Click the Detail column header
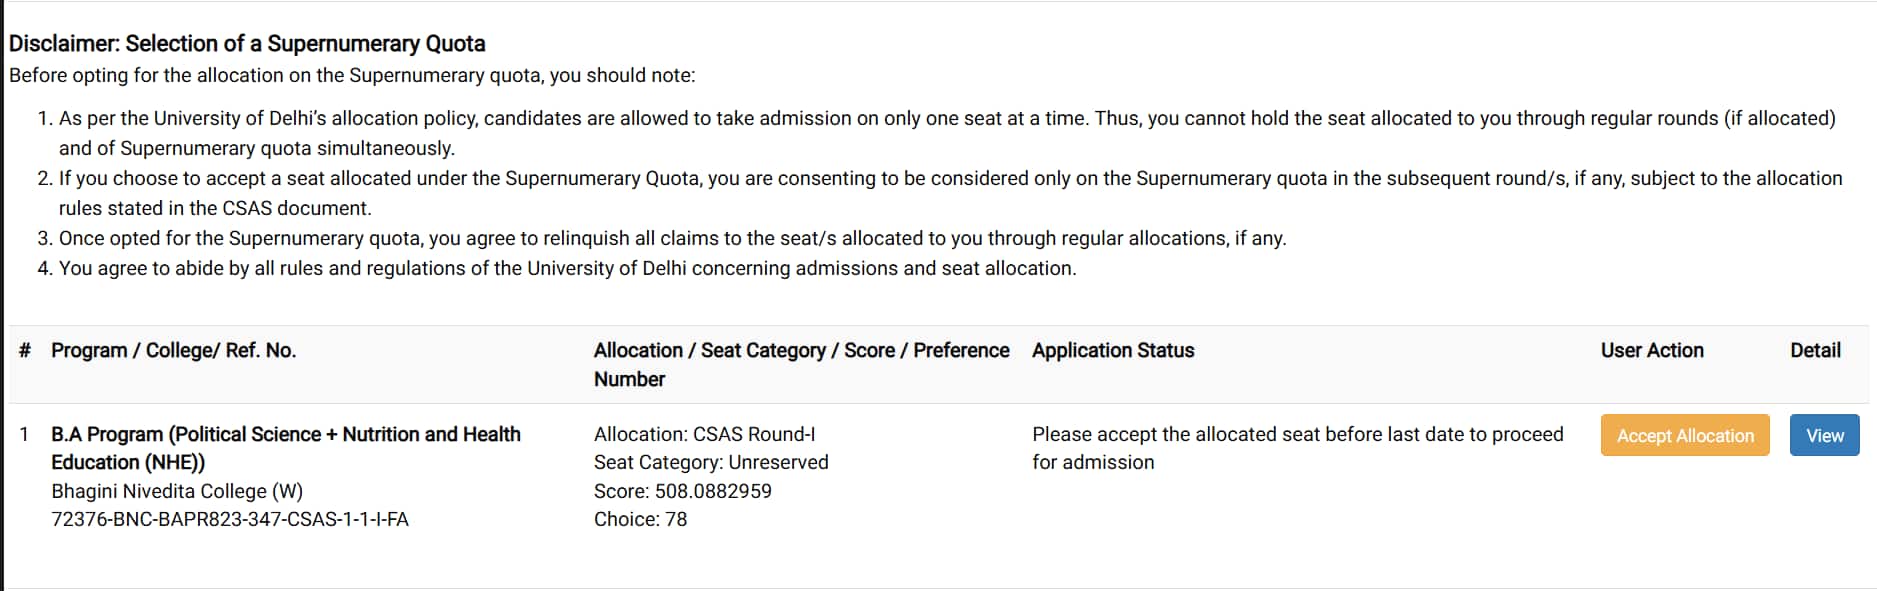This screenshot has height=591, width=1877. coord(1815,350)
